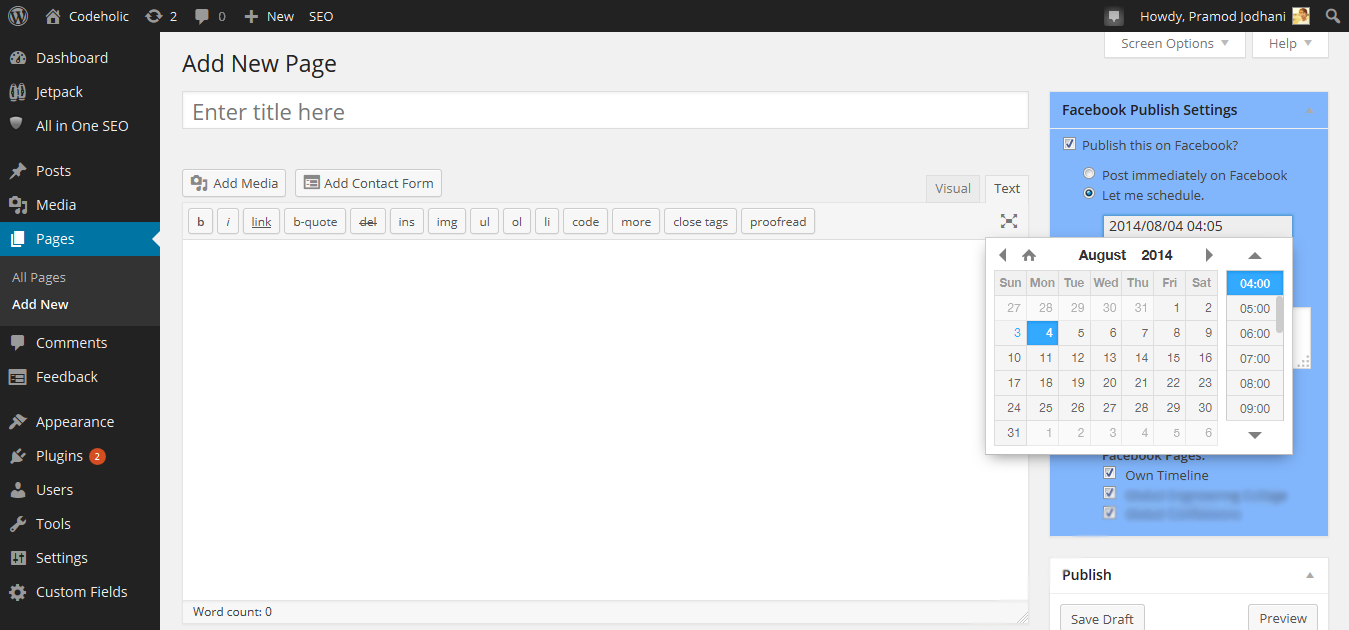Click the time list scrollbar thumb
Image resolution: width=1349 pixels, height=630 pixels.
[1280, 314]
